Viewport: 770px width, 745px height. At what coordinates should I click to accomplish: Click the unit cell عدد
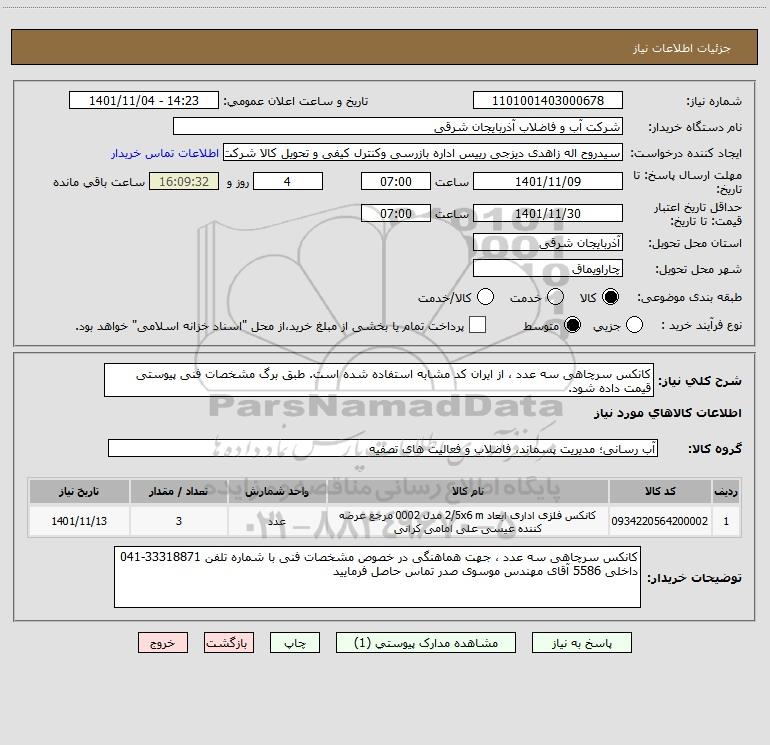(277, 521)
